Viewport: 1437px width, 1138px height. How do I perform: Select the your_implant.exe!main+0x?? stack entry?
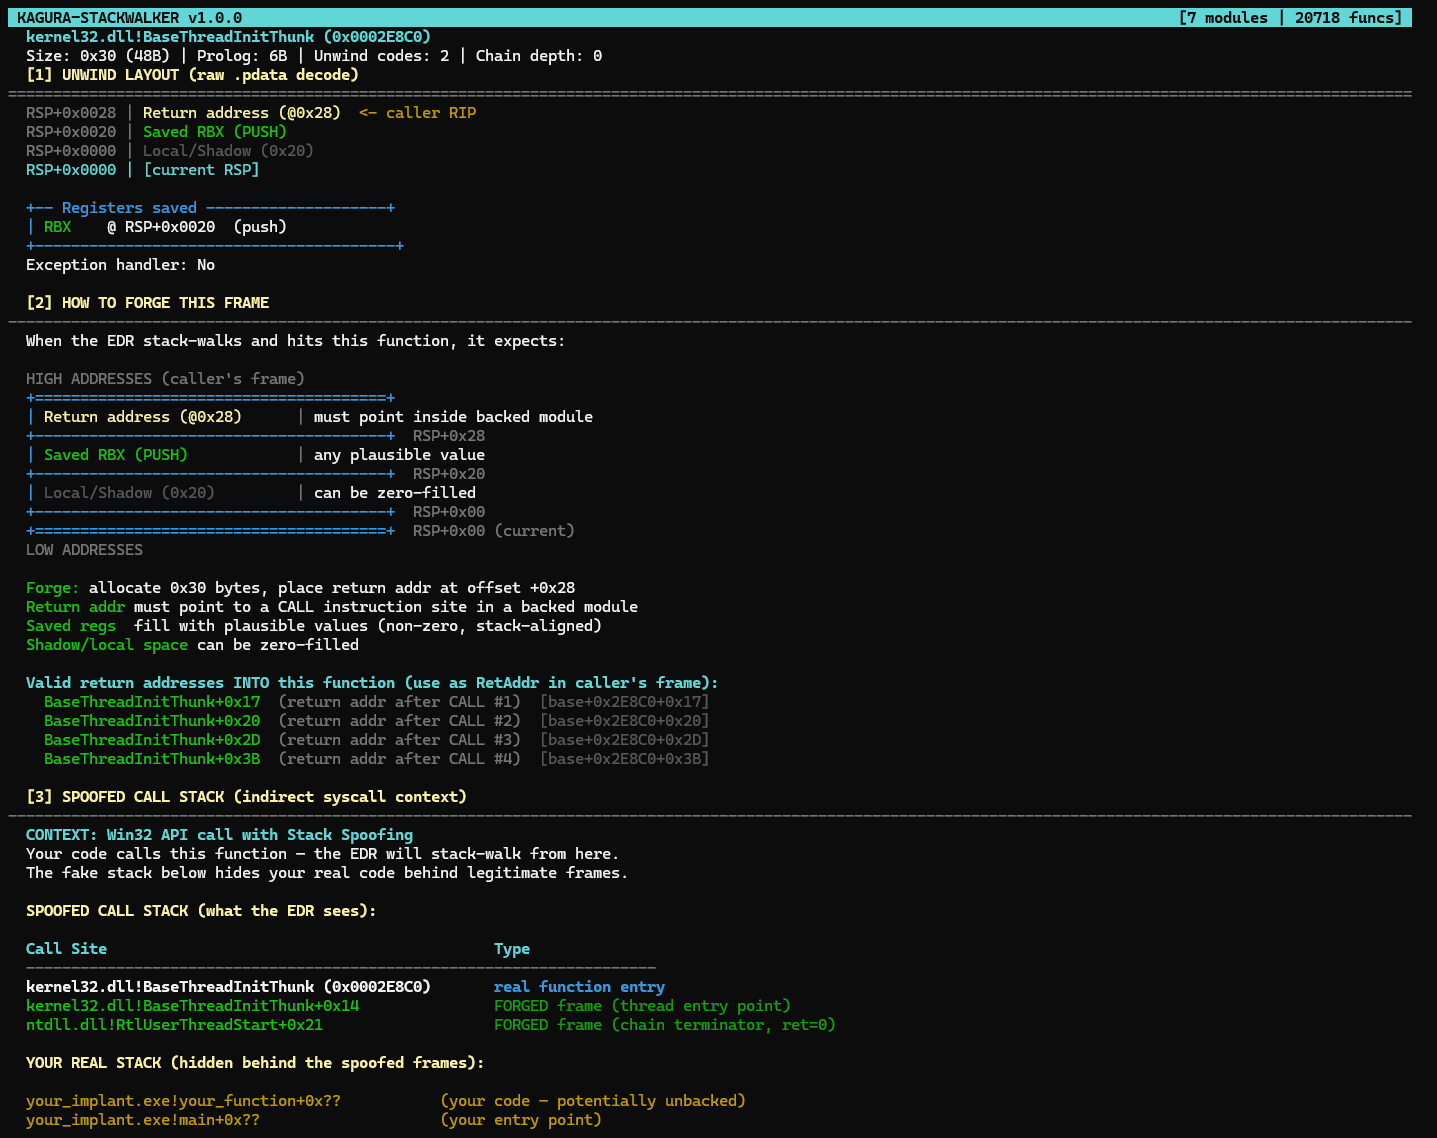(x=140, y=1119)
